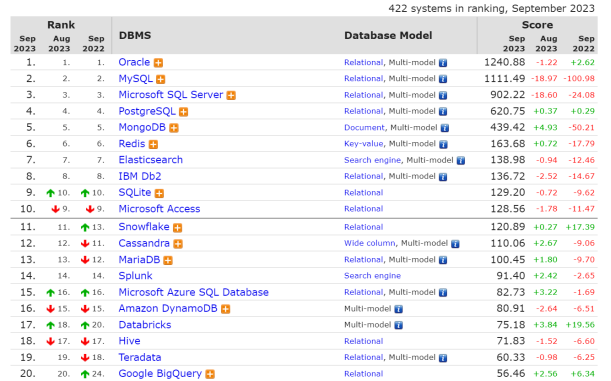Click the info icon in Microsoft SQL Server row
Screen dimensions: 611x381
[x=443, y=95]
